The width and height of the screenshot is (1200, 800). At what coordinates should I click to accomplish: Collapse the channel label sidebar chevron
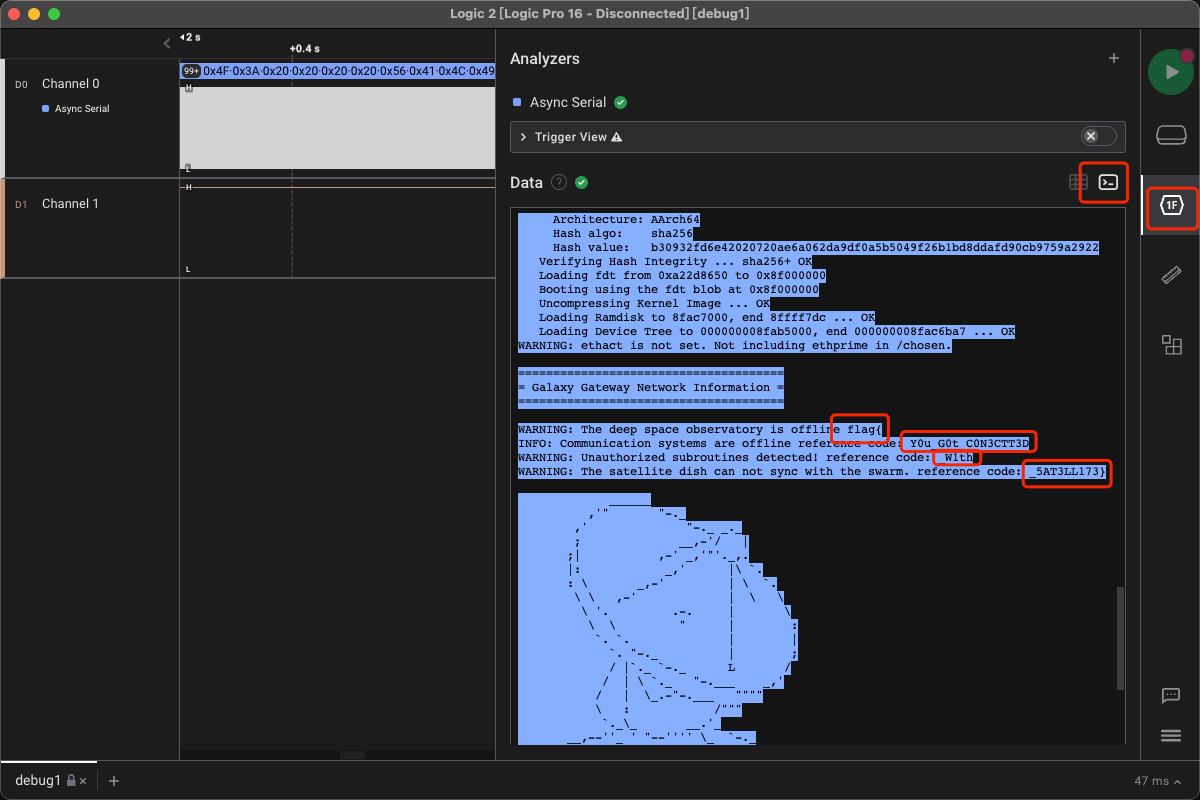pyautogui.click(x=167, y=43)
